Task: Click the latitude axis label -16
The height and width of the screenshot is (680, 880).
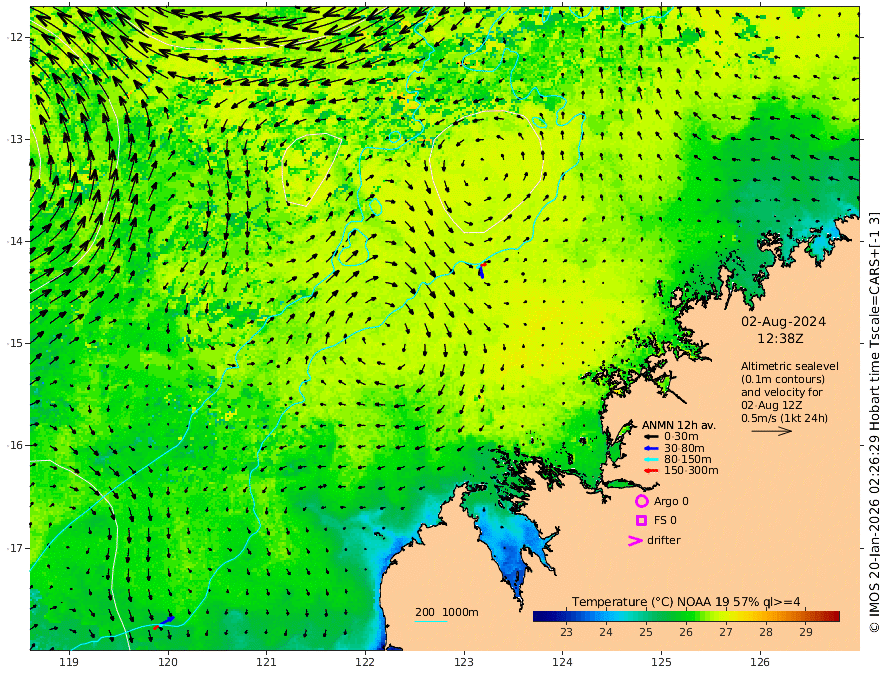Action: click(15, 445)
